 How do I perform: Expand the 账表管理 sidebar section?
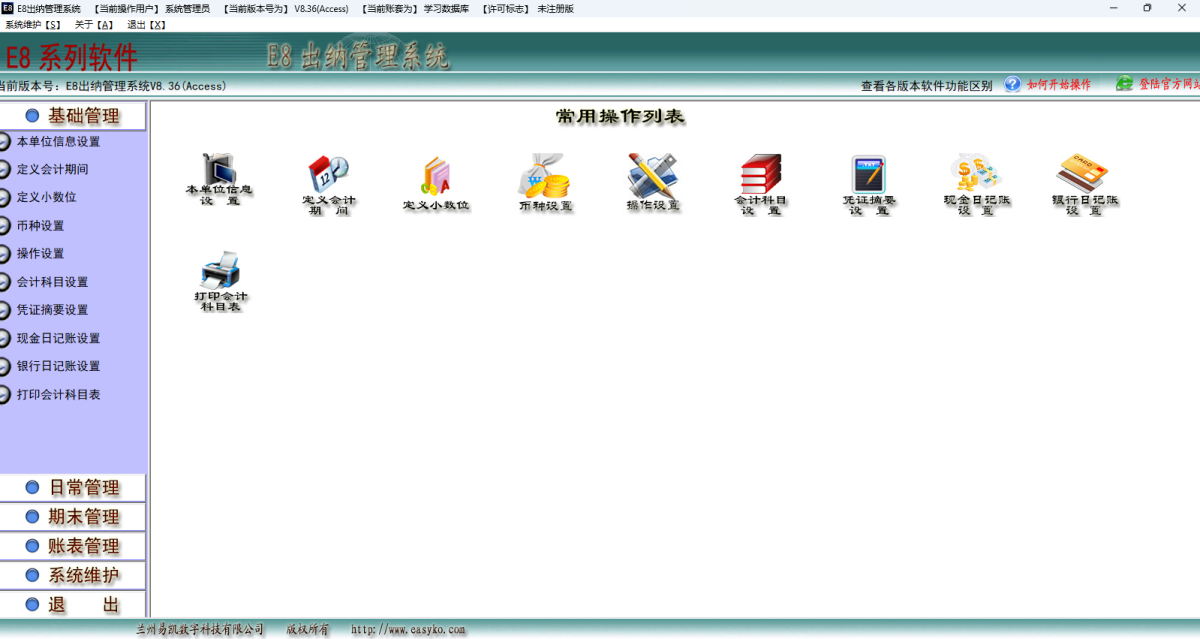pyautogui.click(x=73, y=546)
